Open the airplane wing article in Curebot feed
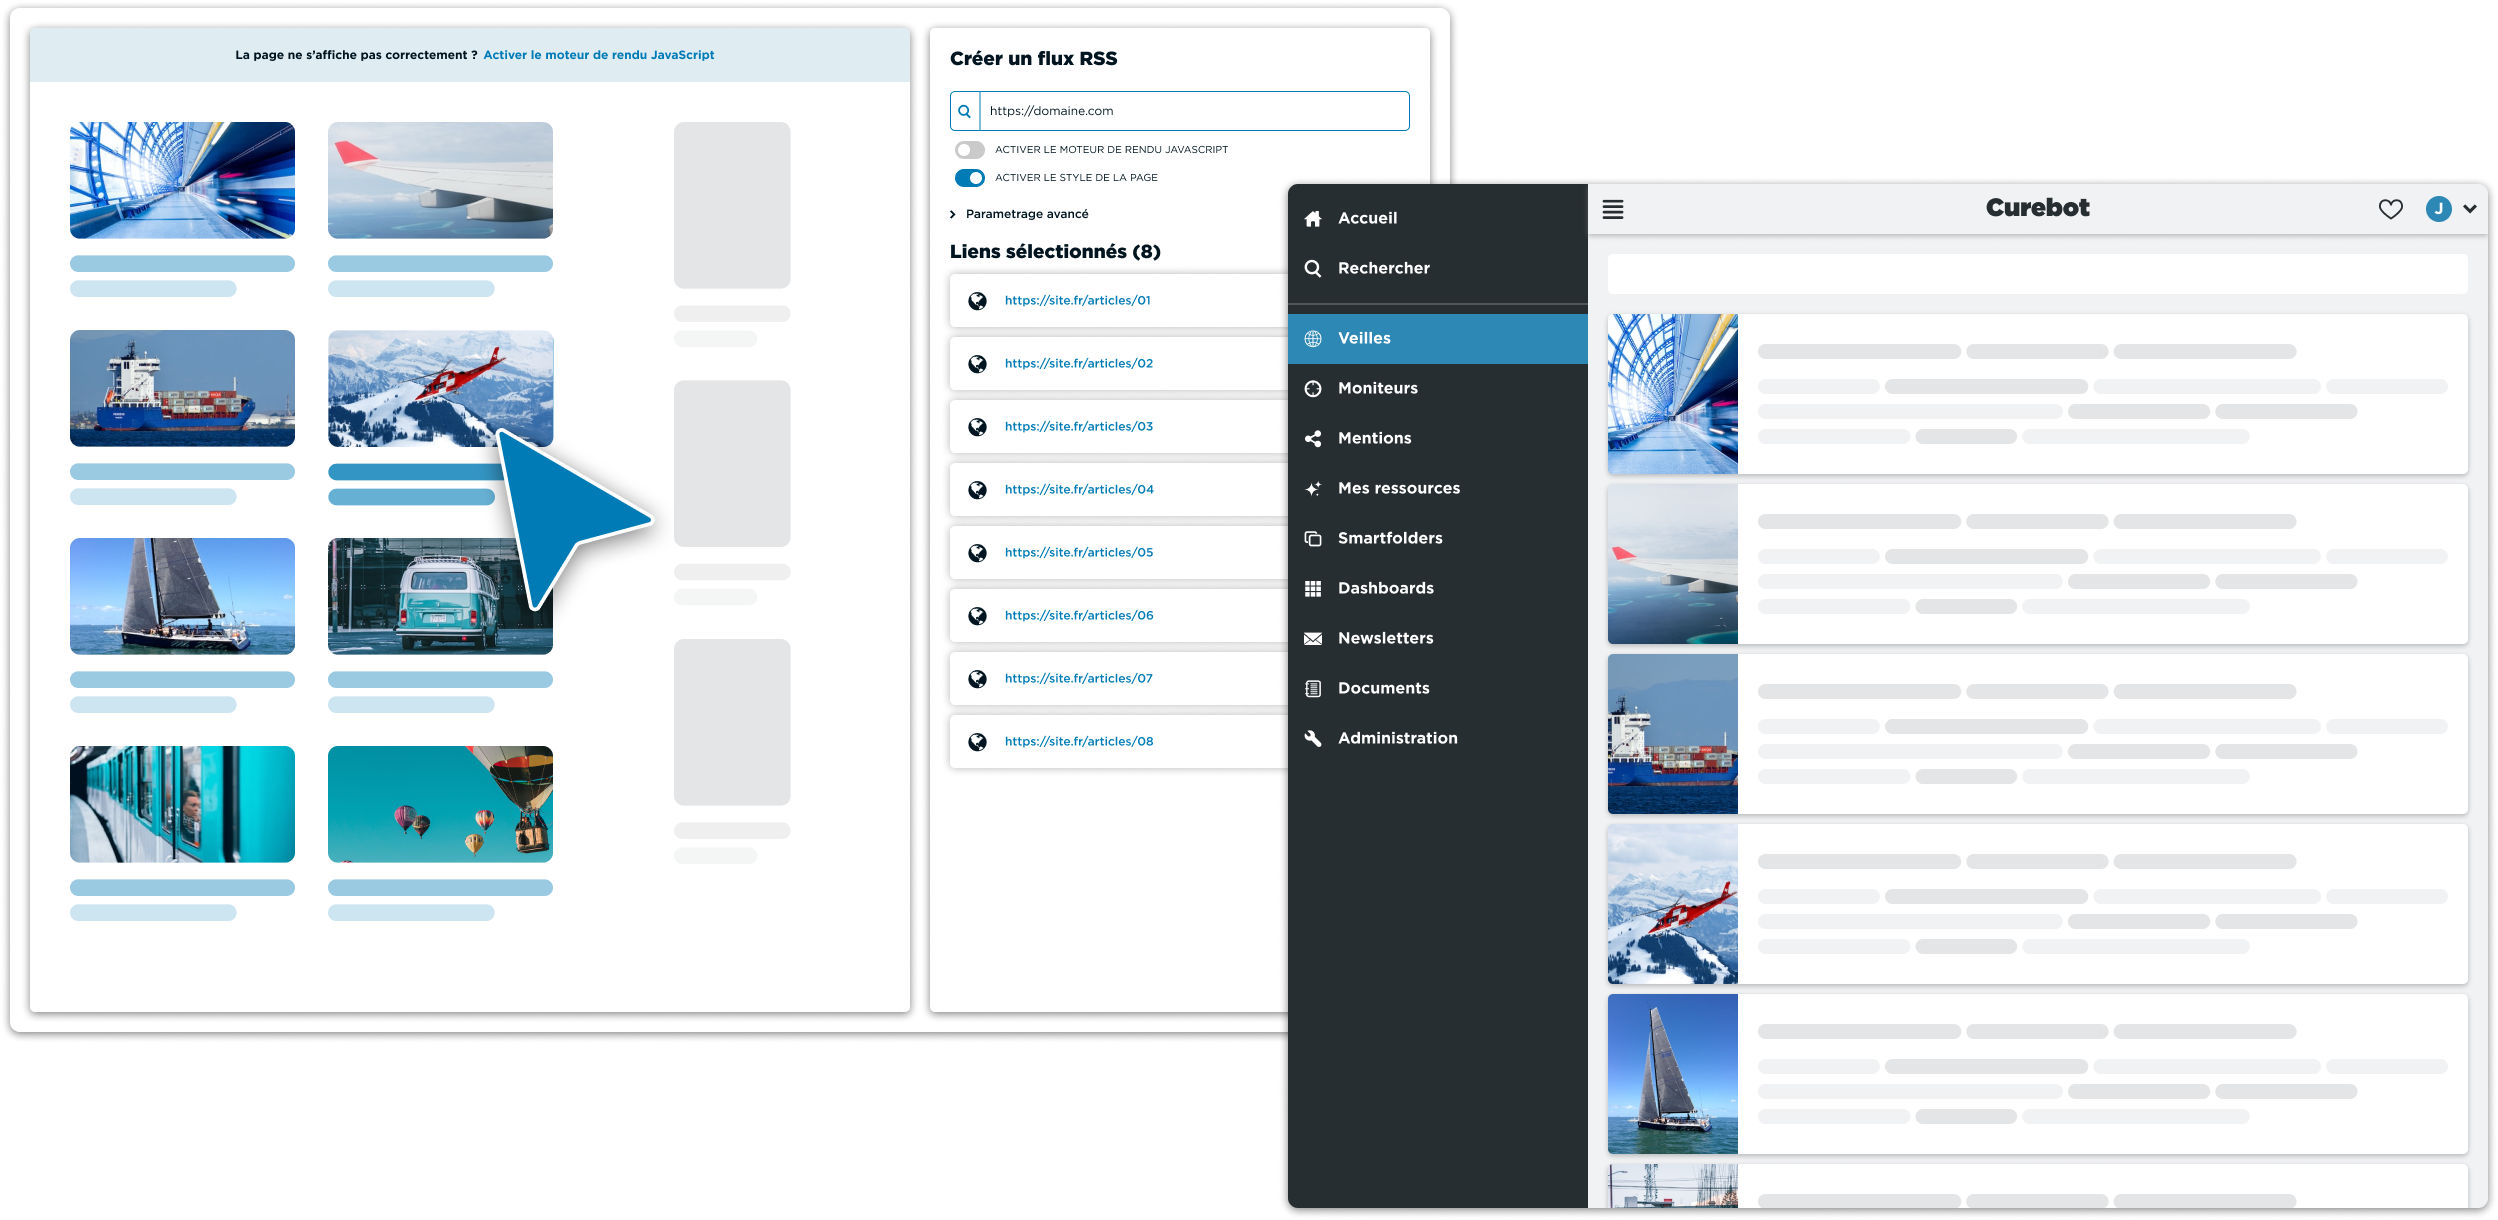2498x1220 pixels. click(x=2037, y=564)
